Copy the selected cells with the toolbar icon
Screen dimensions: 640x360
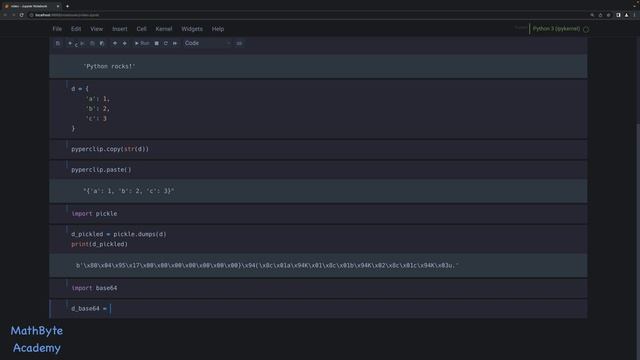point(93,43)
